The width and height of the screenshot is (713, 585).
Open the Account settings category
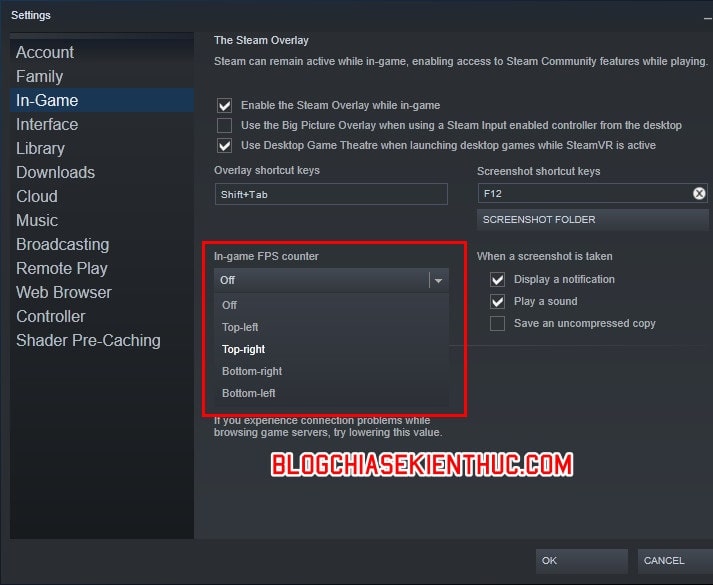click(x=102, y=52)
